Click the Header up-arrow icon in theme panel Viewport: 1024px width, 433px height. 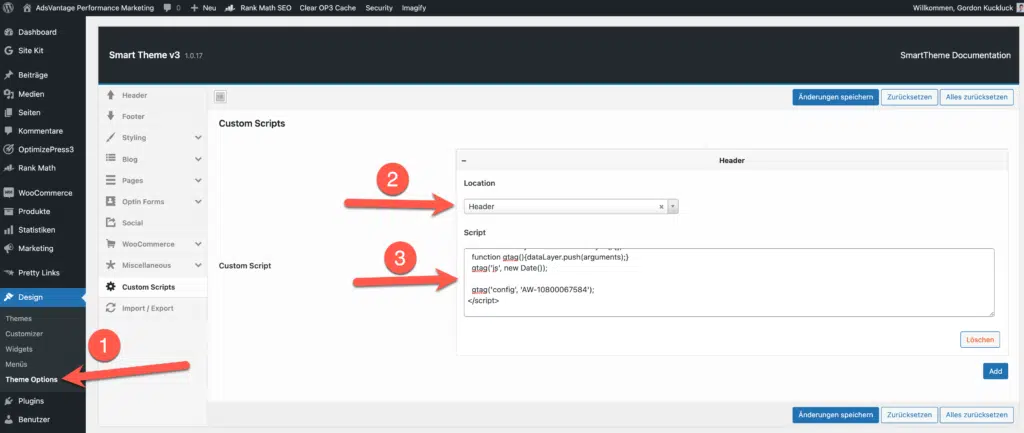[110, 95]
